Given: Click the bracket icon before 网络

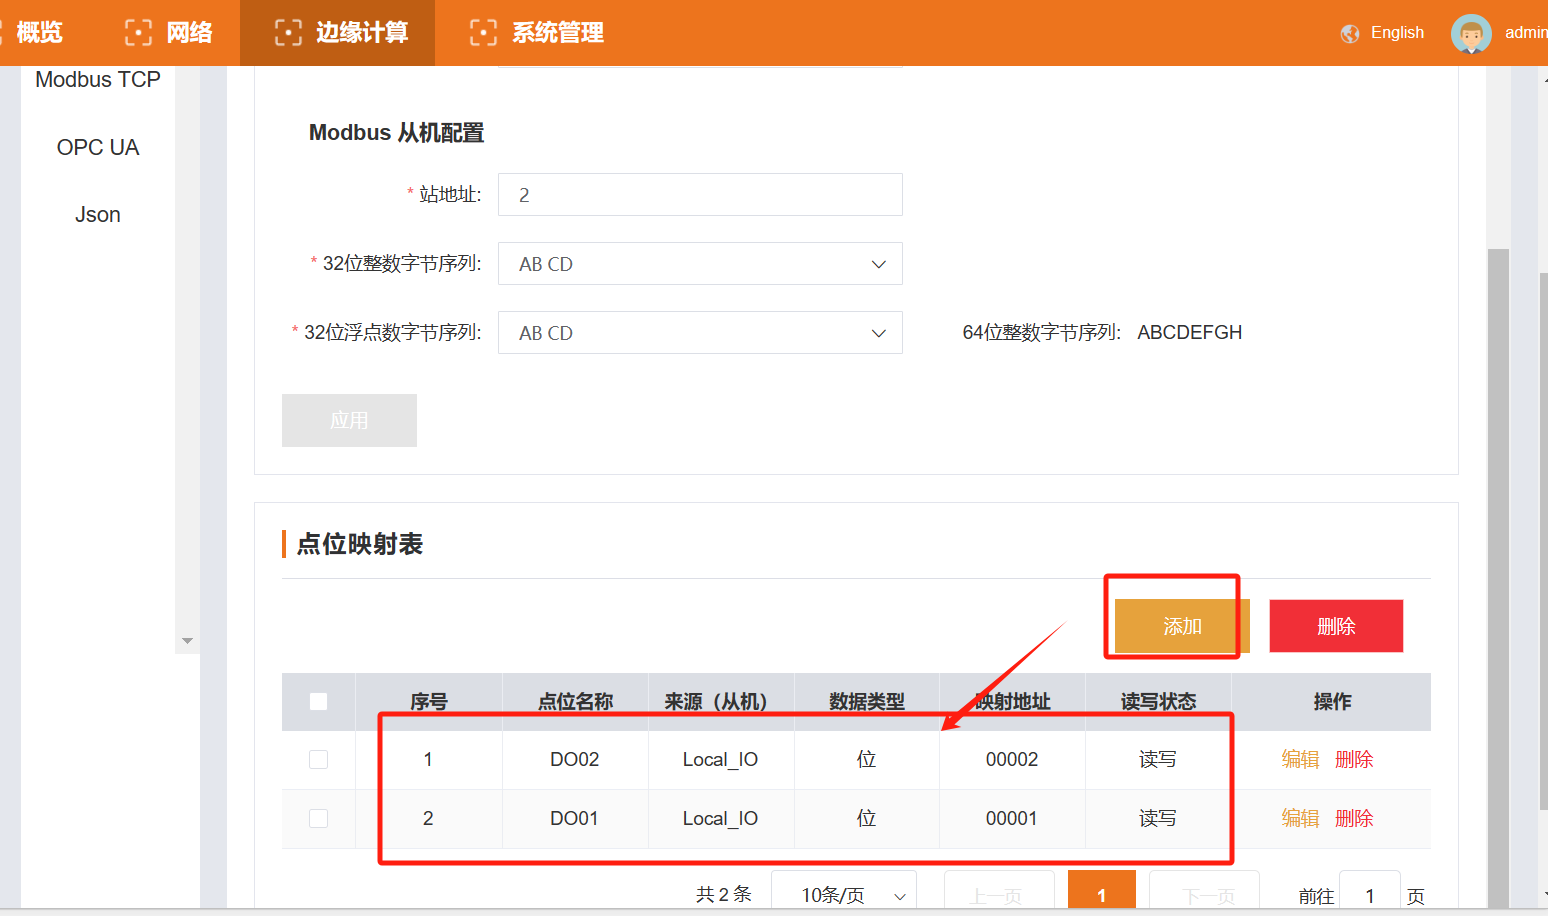Looking at the screenshot, I should click(138, 33).
